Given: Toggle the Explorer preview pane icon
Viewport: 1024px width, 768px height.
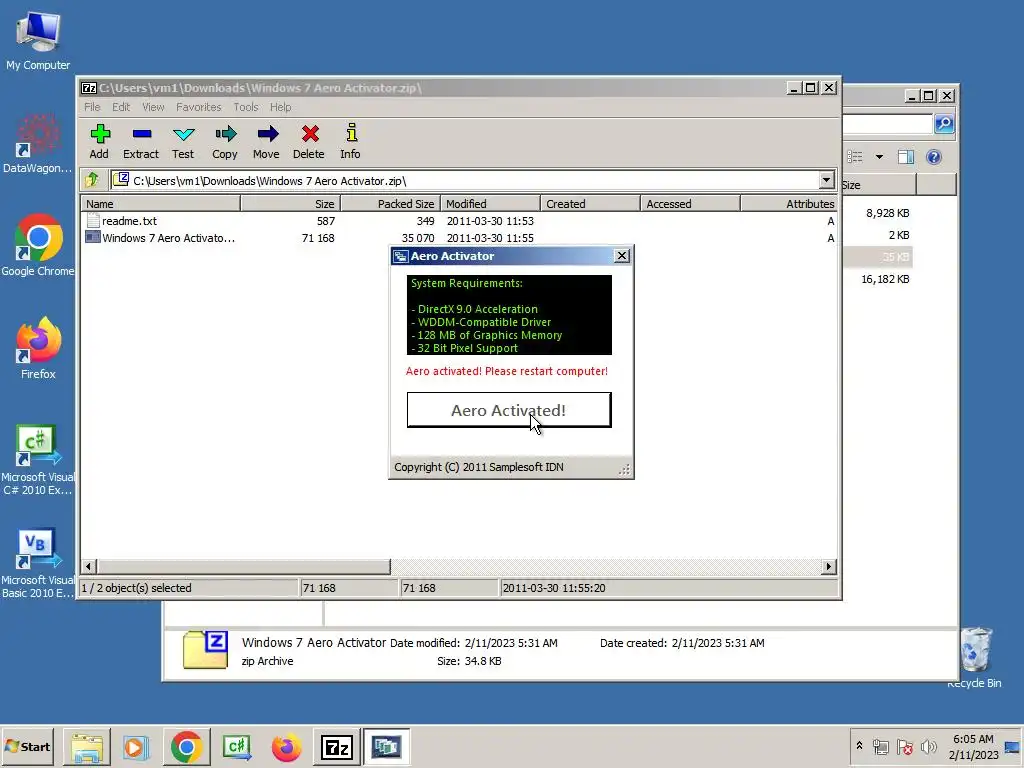Looking at the screenshot, I should tap(906, 157).
